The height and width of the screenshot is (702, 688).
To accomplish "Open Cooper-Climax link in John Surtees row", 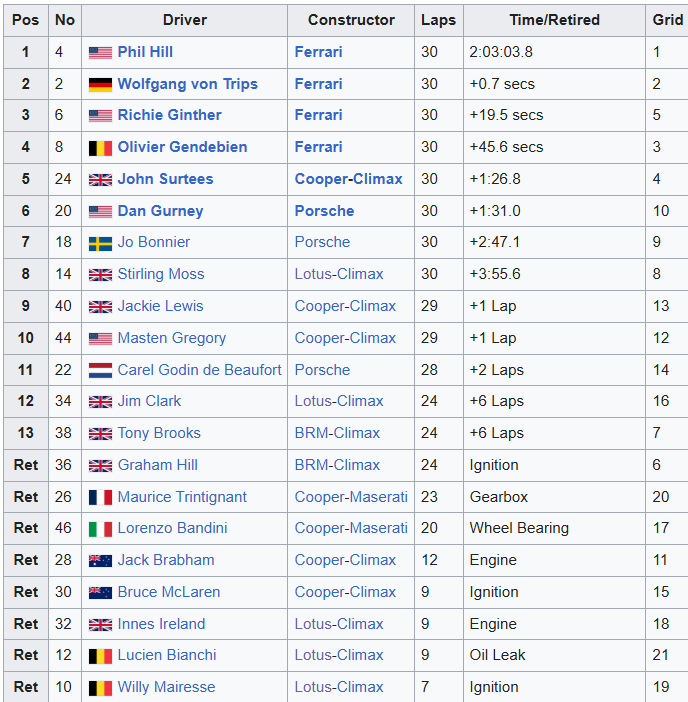I will coord(348,179).
